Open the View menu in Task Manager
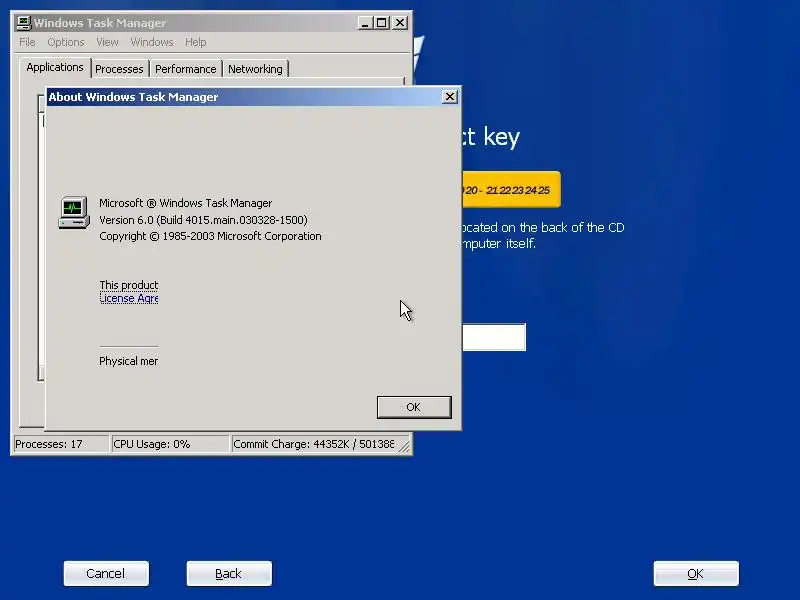The height and width of the screenshot is (600, 800). point(107,42)
